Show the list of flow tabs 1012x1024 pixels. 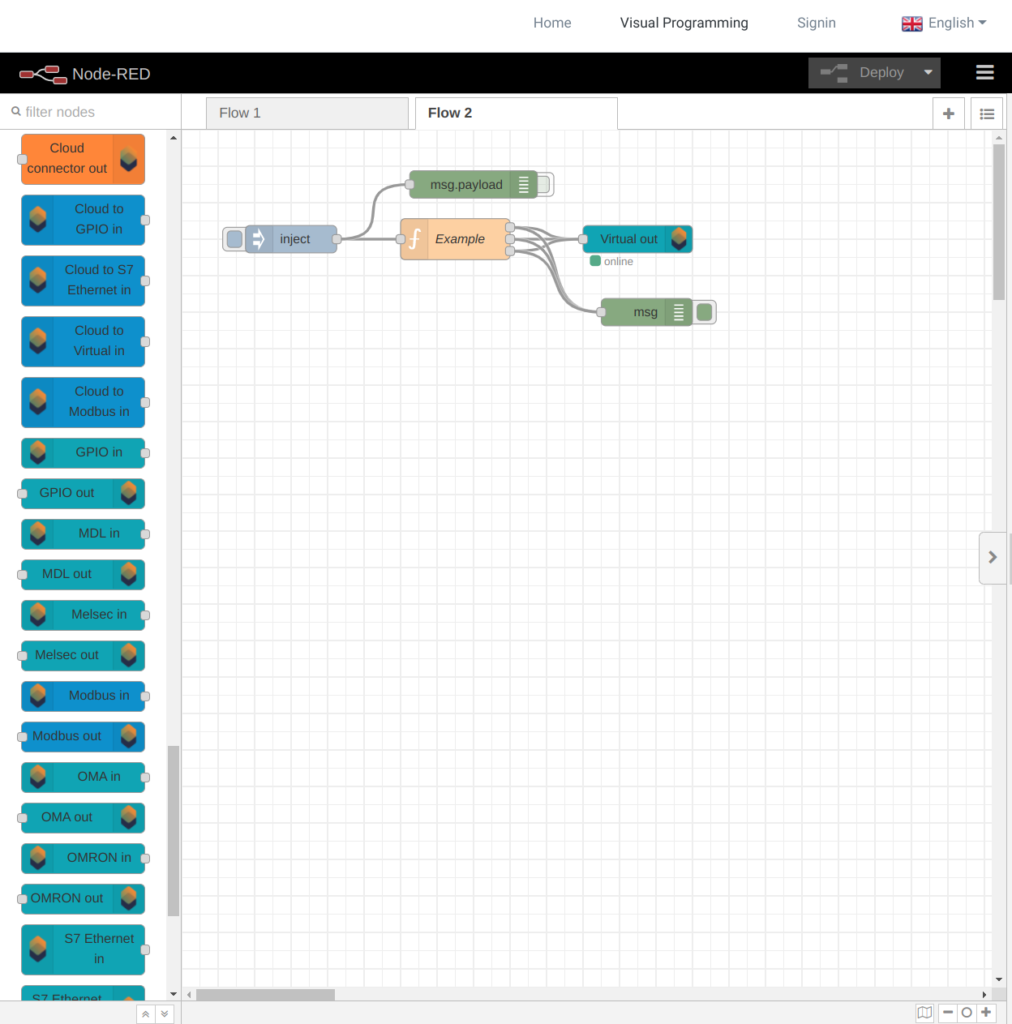click(987, 114)
